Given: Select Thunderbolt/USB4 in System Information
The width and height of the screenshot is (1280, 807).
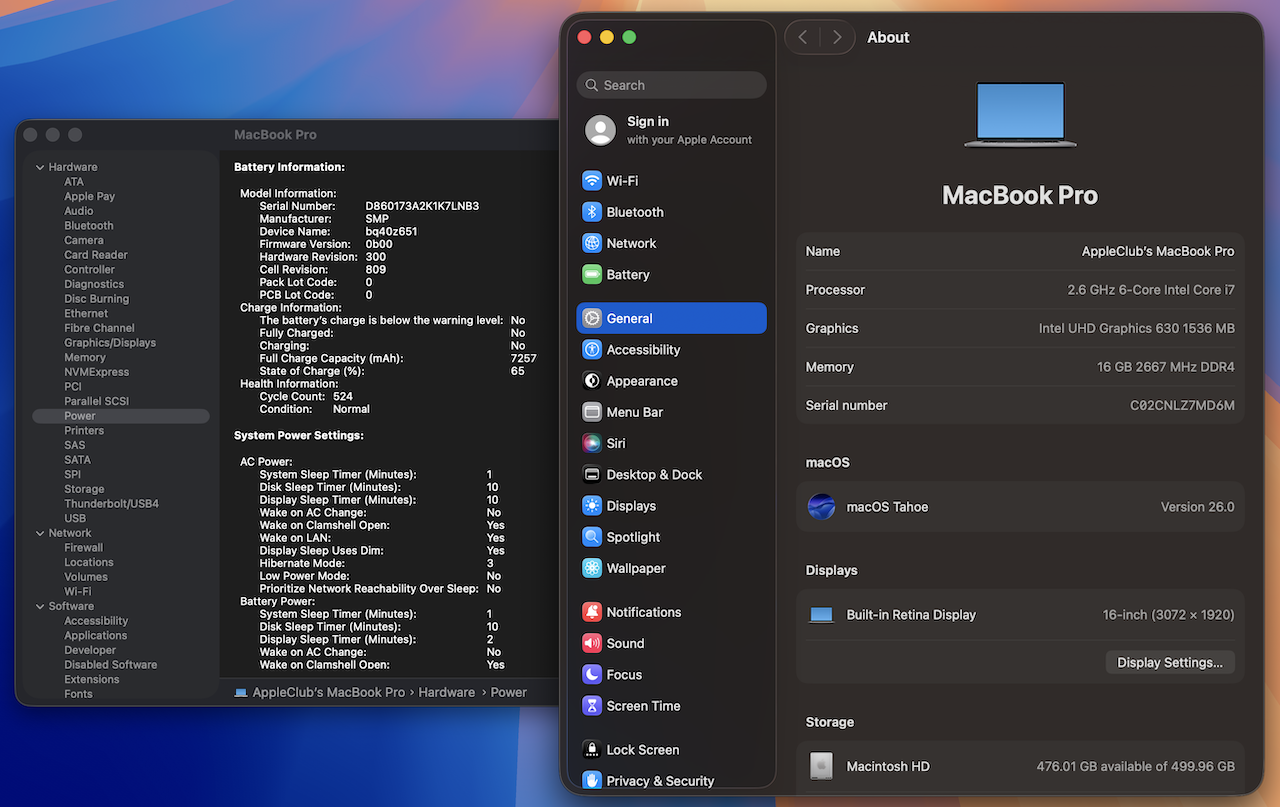Looking at the screenshot, I should pos(111,504).
